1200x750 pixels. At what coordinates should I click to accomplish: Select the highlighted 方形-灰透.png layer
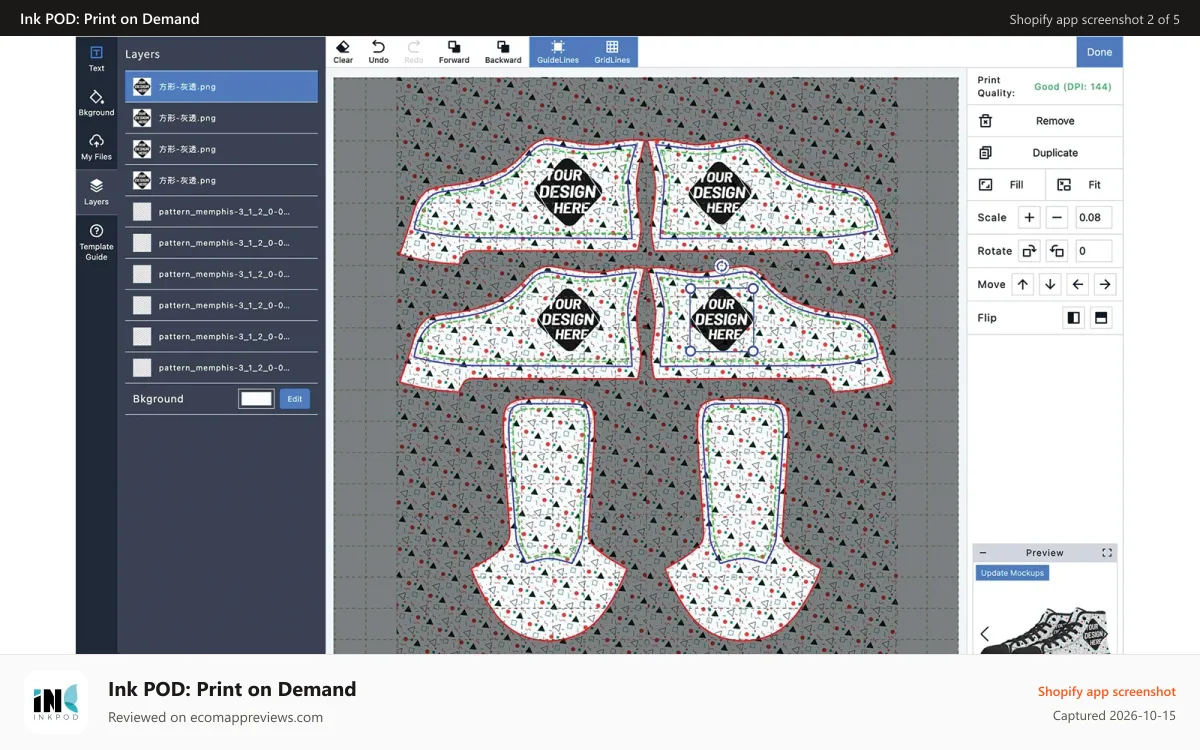tap(221, 87)
